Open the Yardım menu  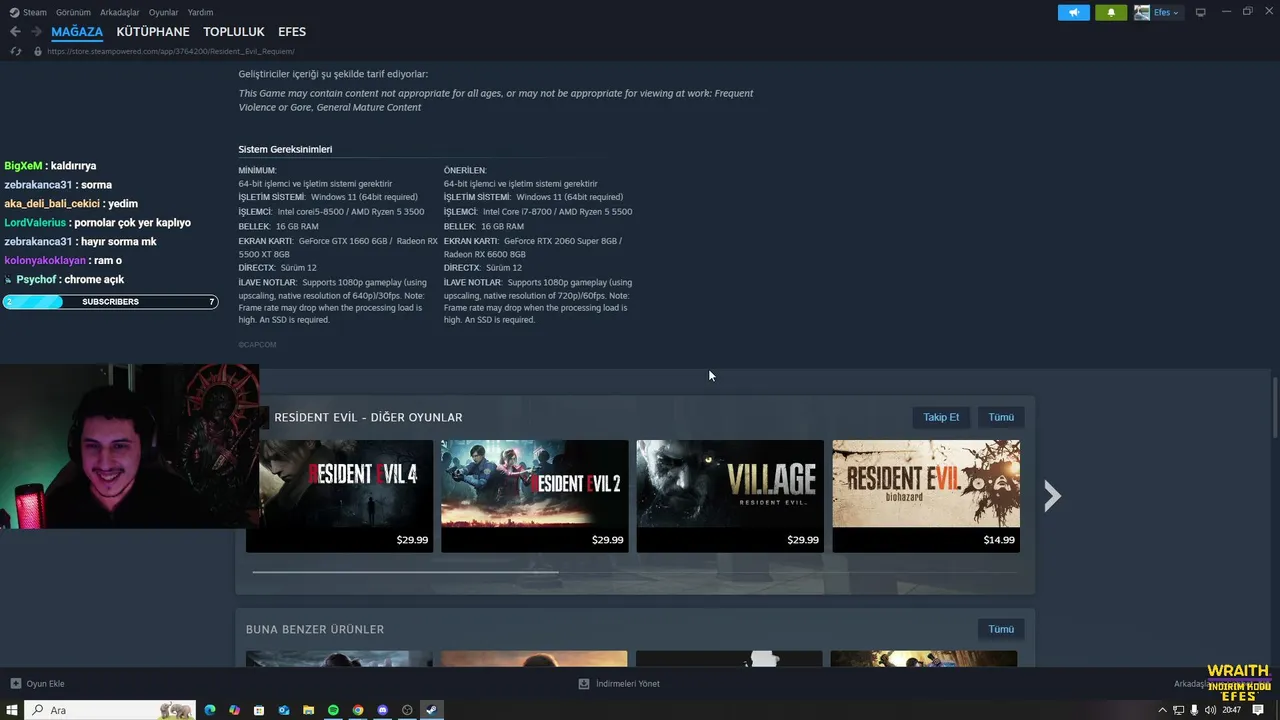pos(200,12)
